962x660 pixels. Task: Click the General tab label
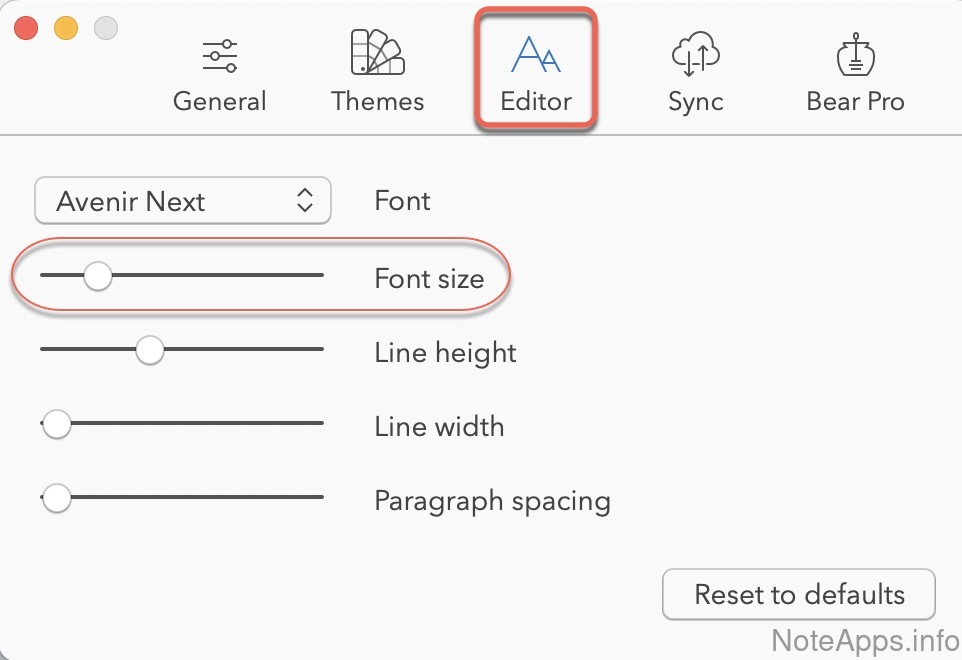pyautogui.click(x=219, y=101)
